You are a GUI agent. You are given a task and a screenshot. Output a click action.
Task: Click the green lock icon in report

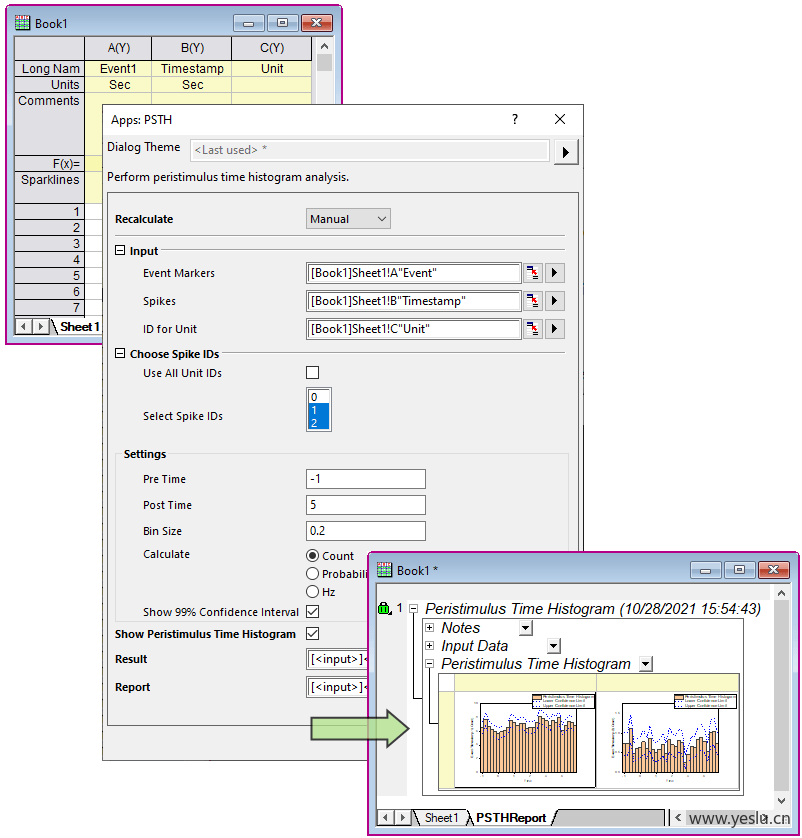coord(383,608)
